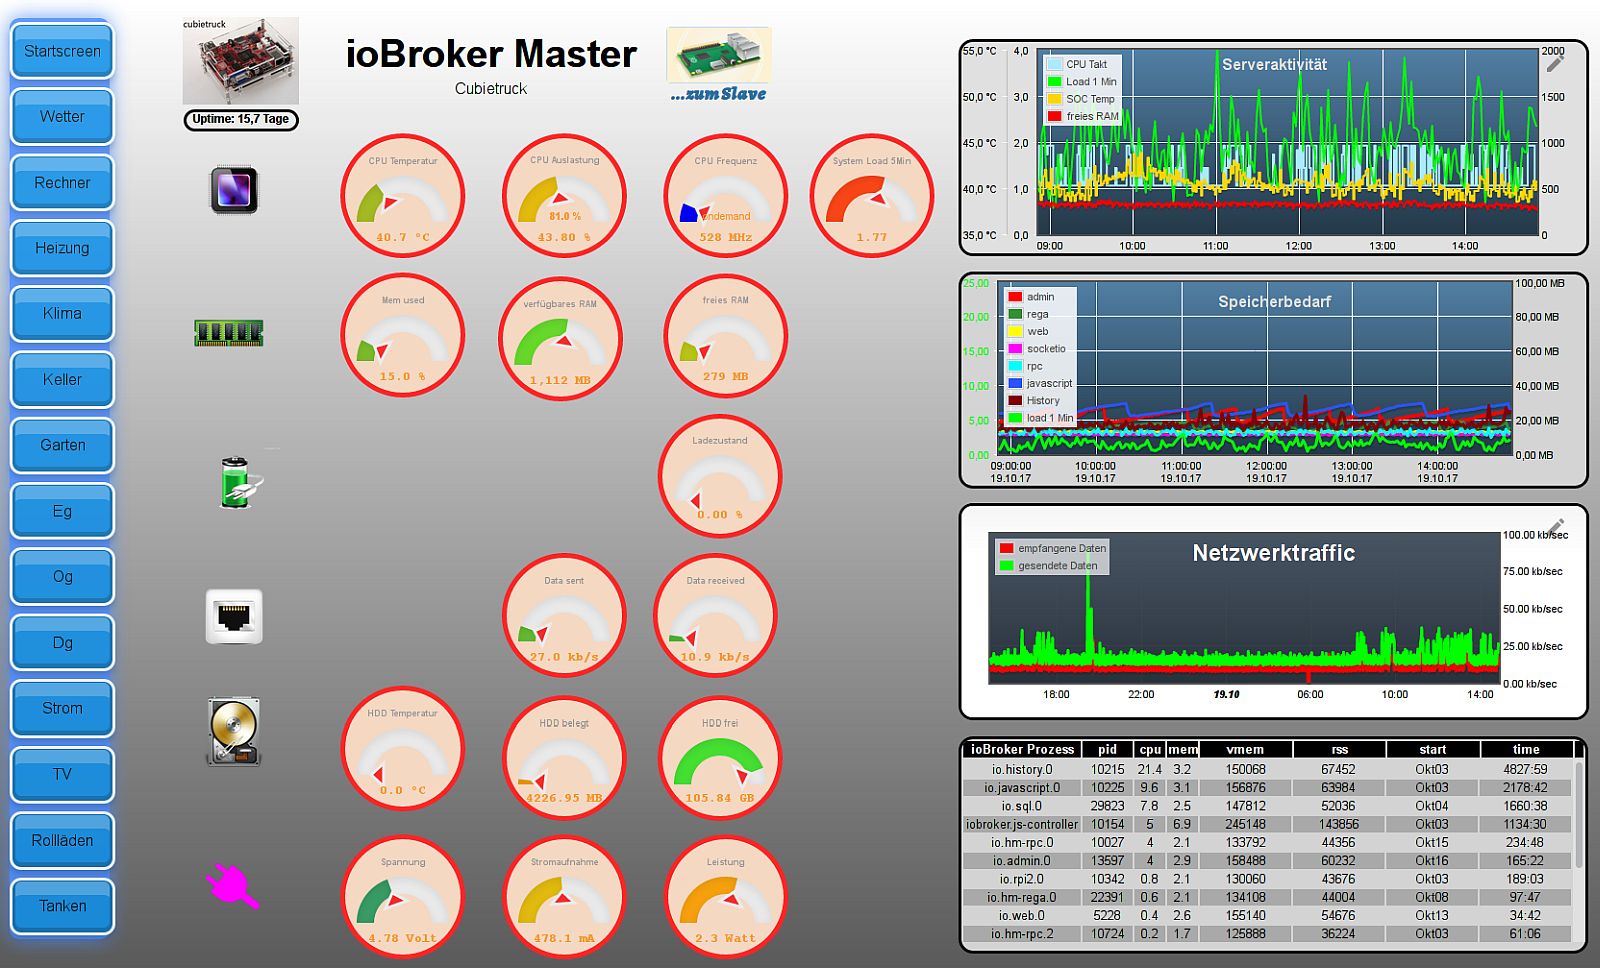Viewport: 1600px width, 968px height.
Task: Click the Data sent gauge
Action: pos(564,615)
